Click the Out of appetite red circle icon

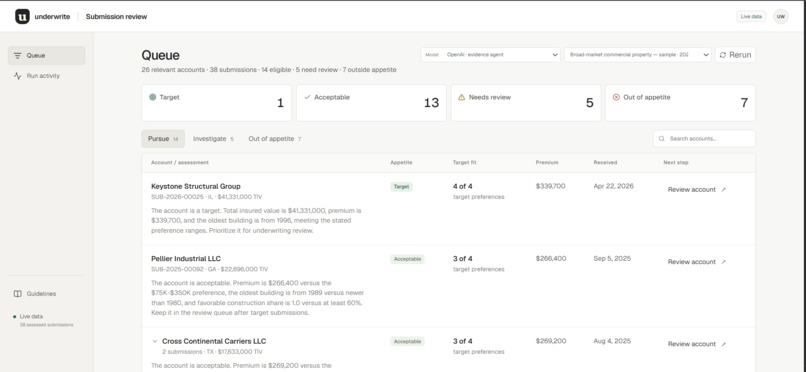click(x=616, y=97)
